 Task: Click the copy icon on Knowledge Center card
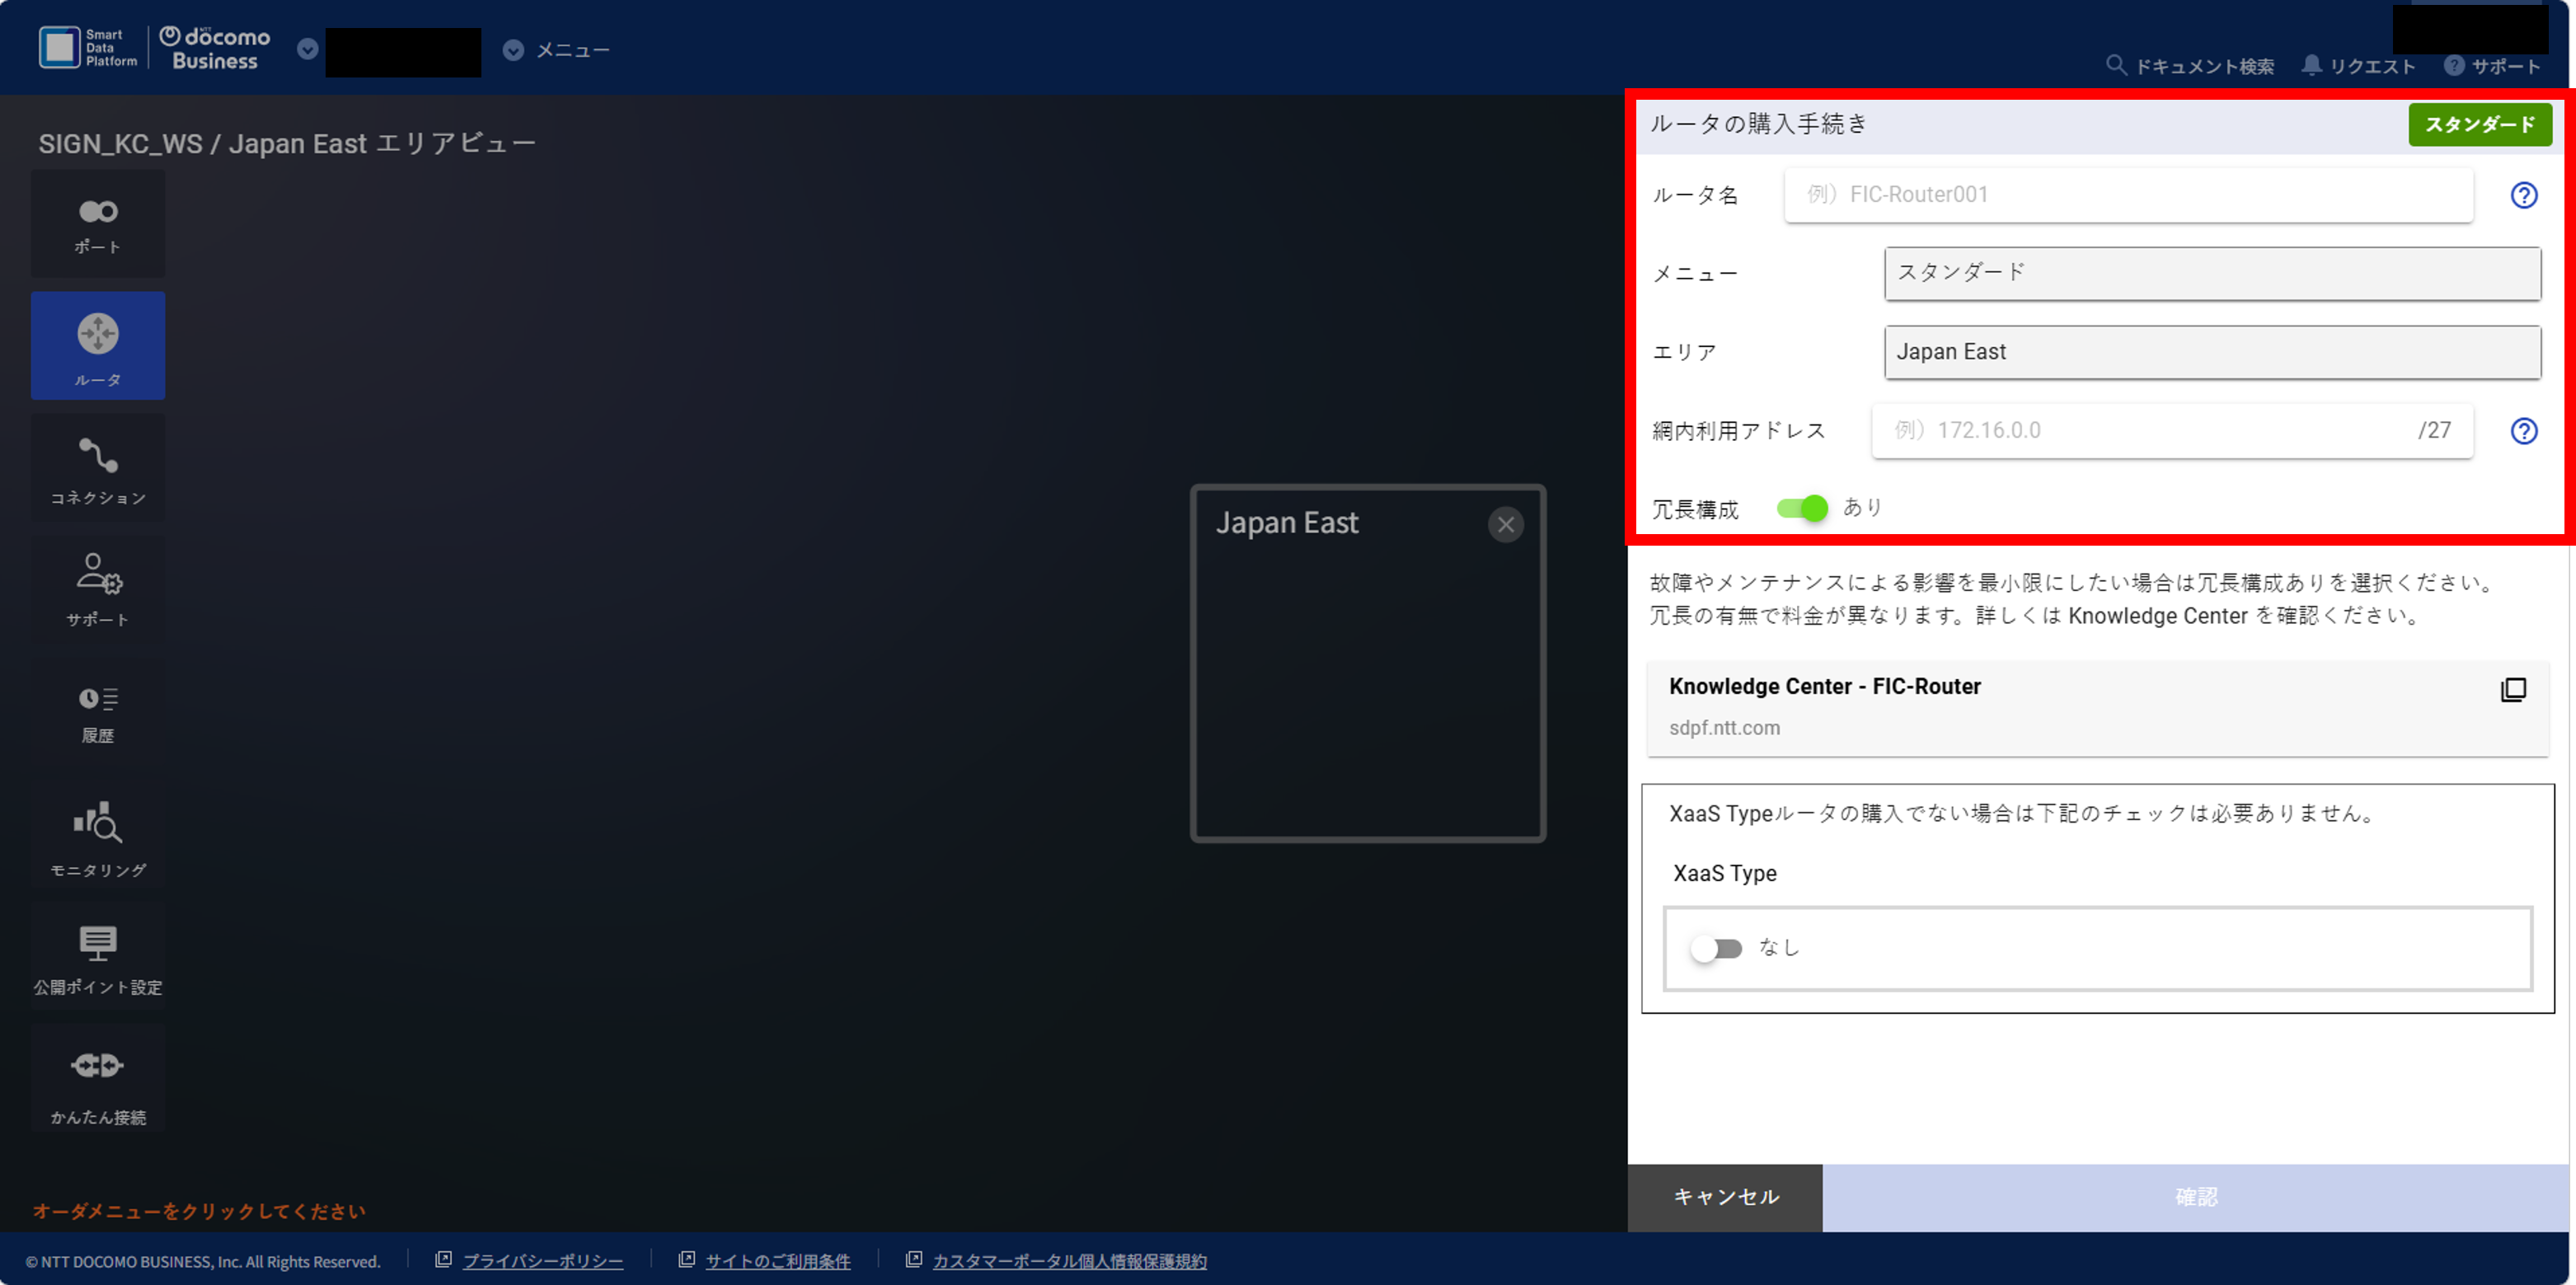pyautogui.click(x=2512, y=689)
